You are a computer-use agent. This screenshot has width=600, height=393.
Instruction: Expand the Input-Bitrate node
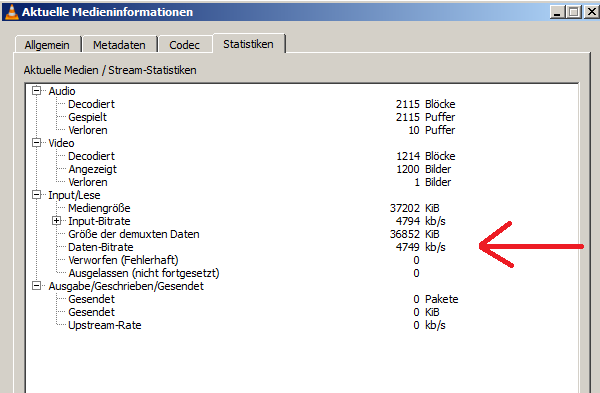[x=56, y=221]
